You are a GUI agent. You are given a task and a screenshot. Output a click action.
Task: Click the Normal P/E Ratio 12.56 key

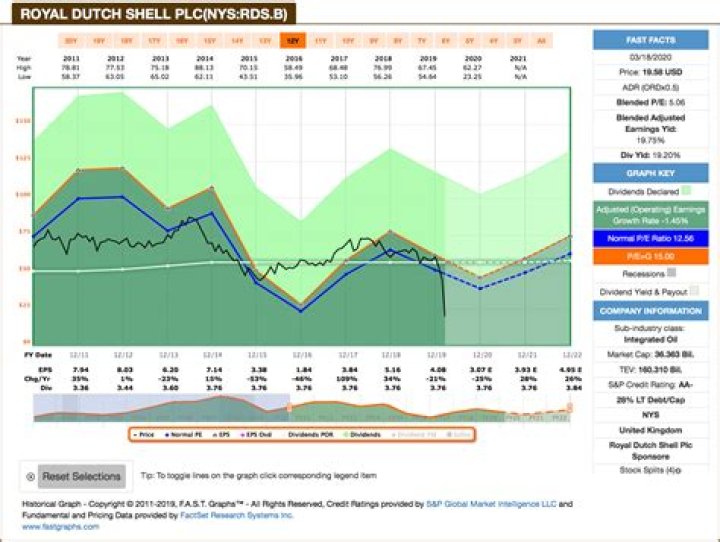[651, 238]
